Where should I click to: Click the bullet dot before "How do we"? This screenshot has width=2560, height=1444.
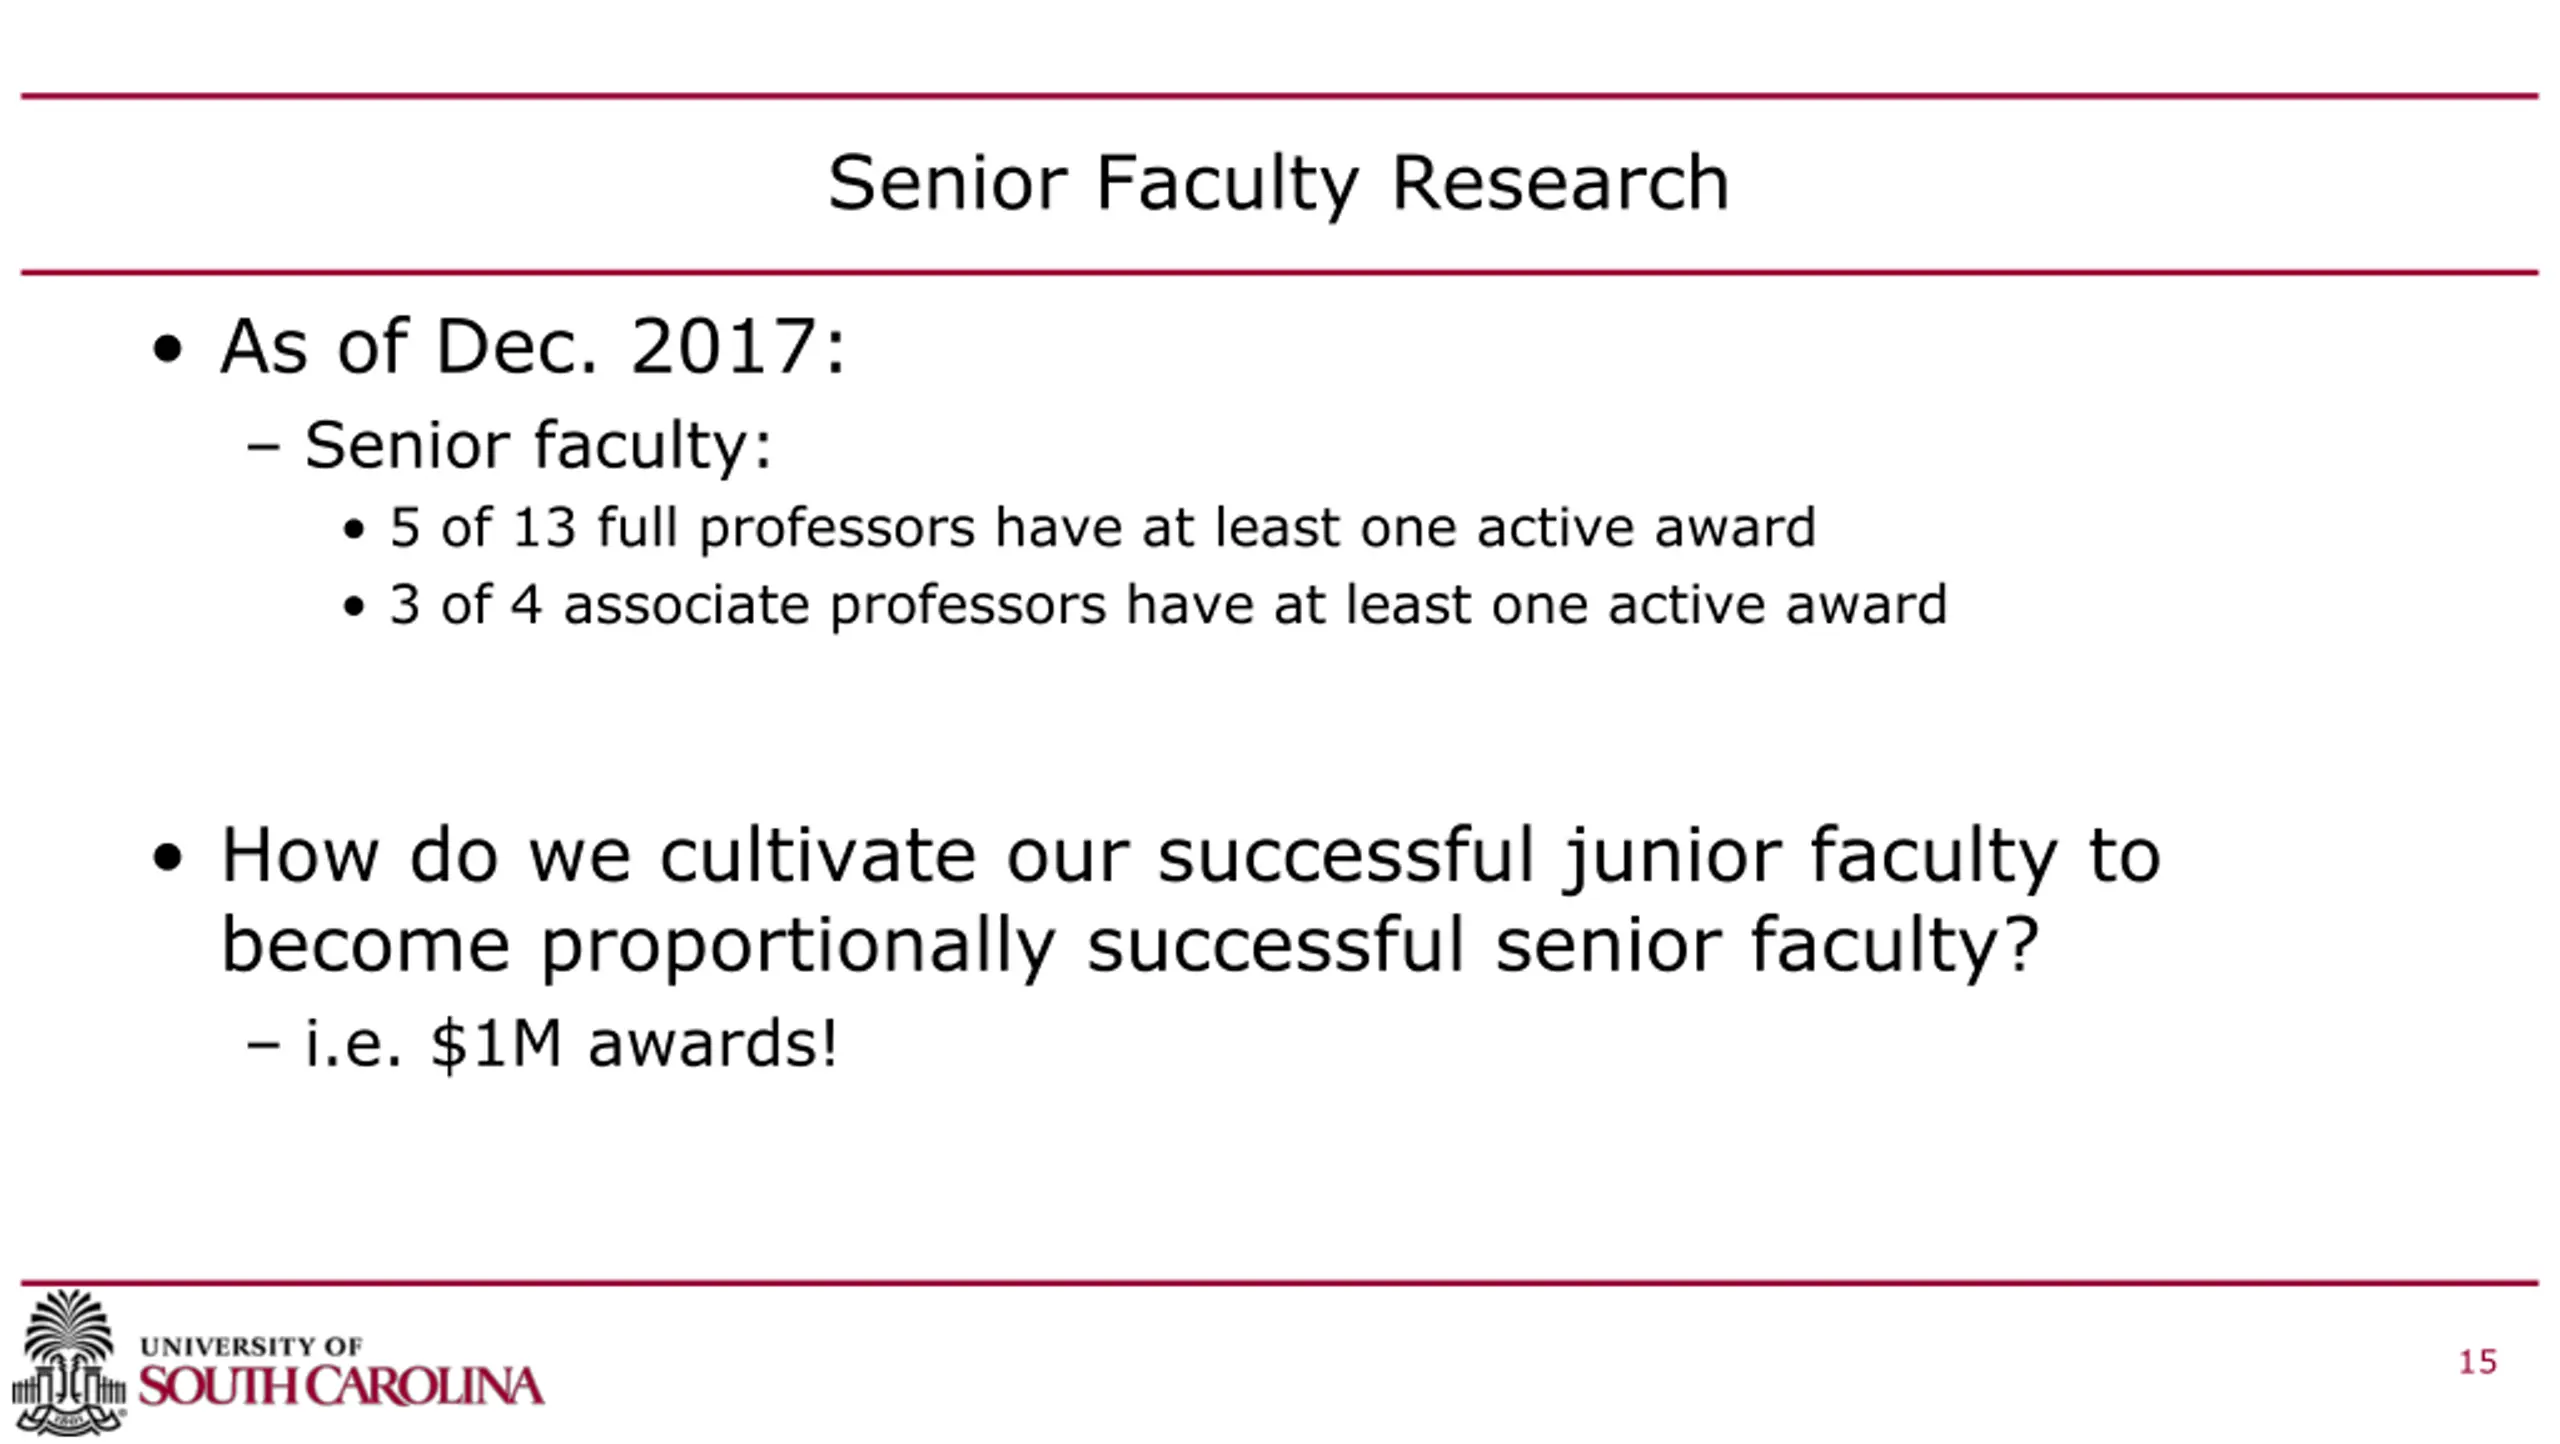[x=168, y=858]
